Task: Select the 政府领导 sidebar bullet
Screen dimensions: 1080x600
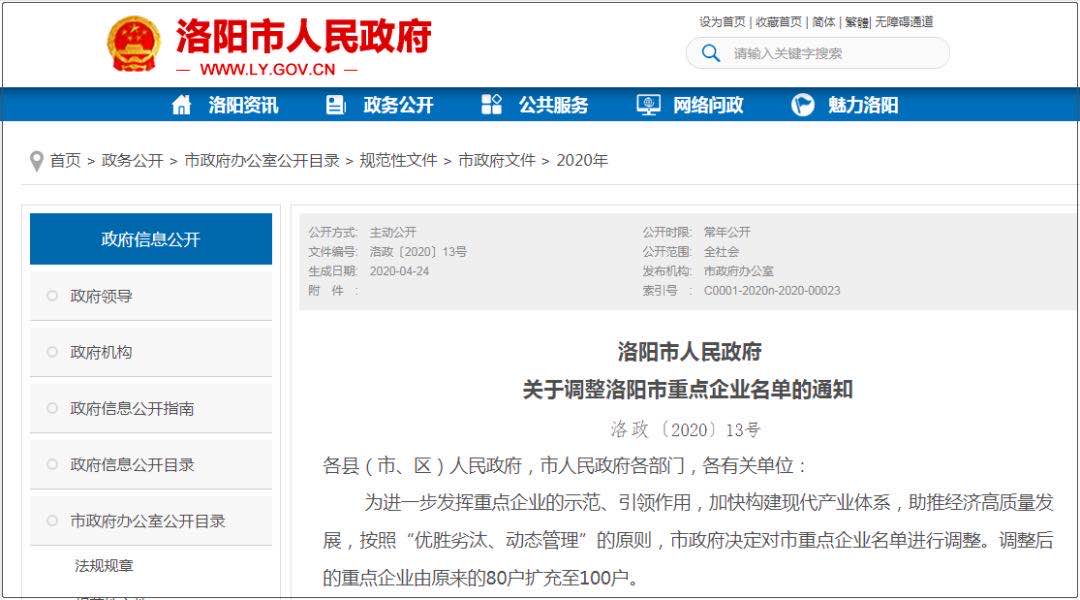Action: click(x=52, y=296)
